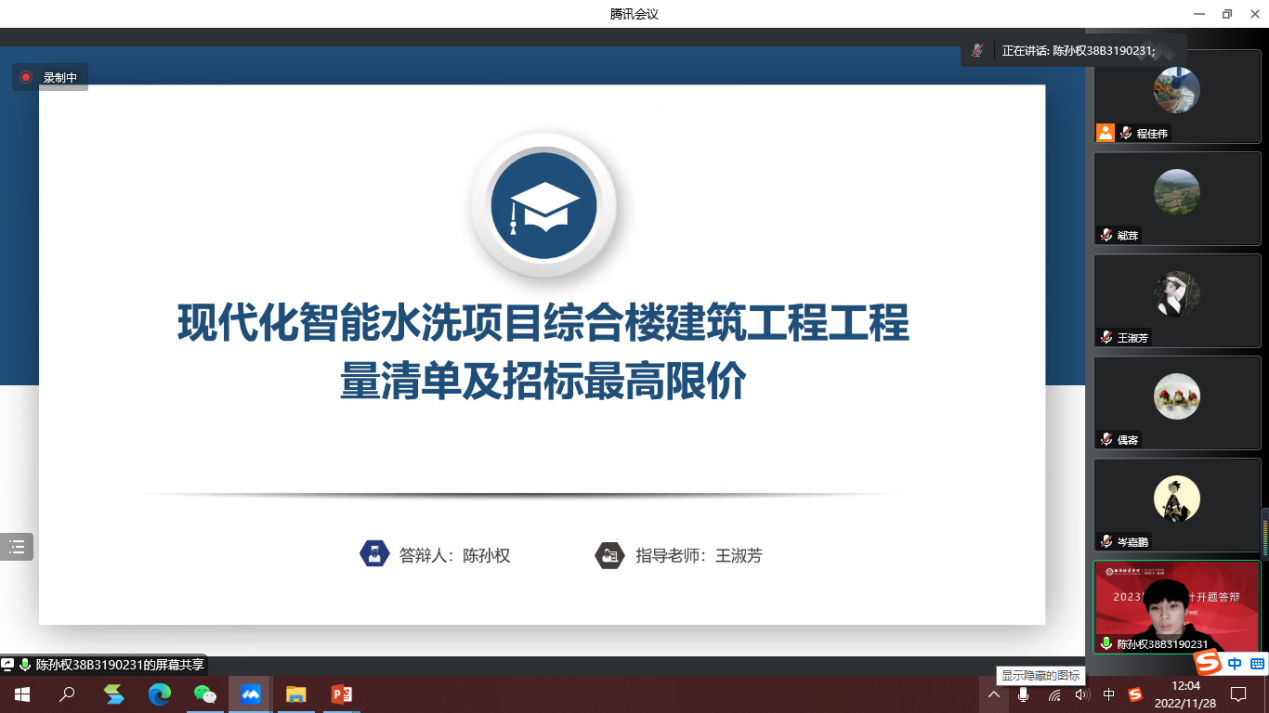Expand the hidden system tray icons
Viewport: 1269px width, 713px height.
coord(993,694)
